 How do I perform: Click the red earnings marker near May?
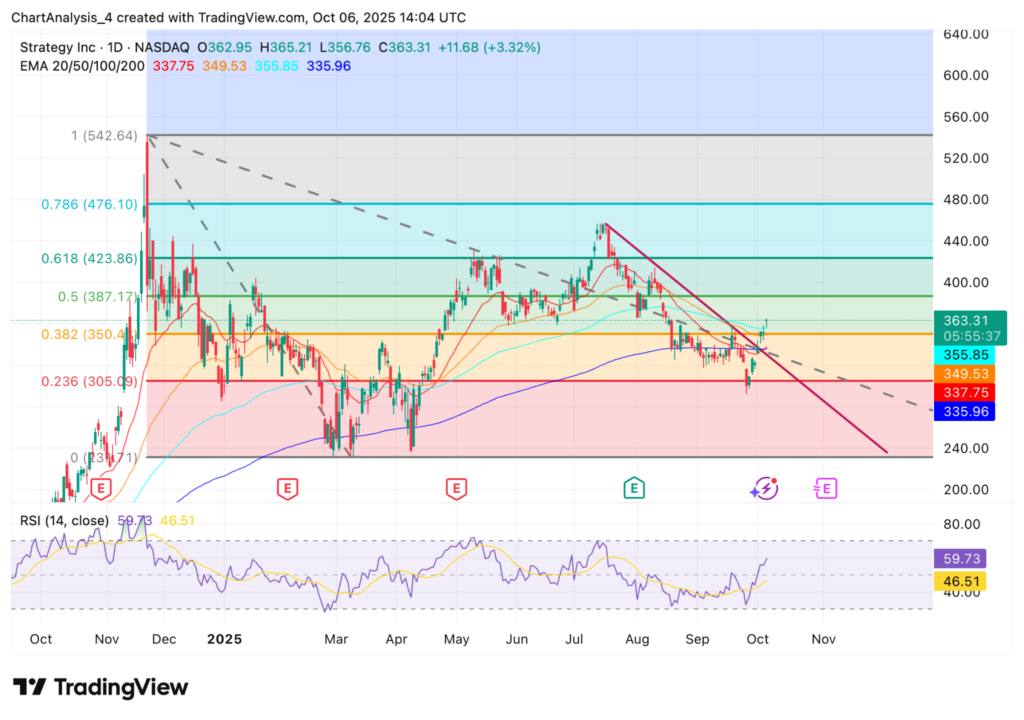[x=456, y=488]
